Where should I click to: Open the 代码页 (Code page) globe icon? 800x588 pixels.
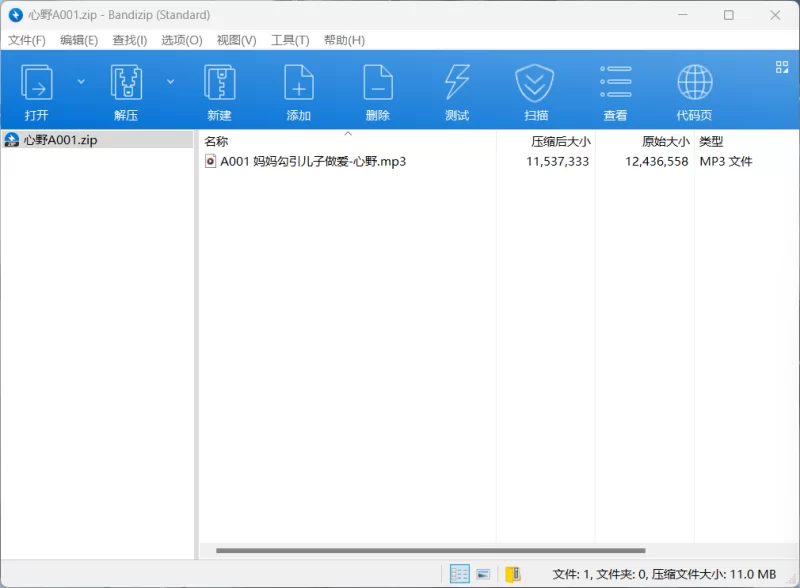tap(694, 82)
